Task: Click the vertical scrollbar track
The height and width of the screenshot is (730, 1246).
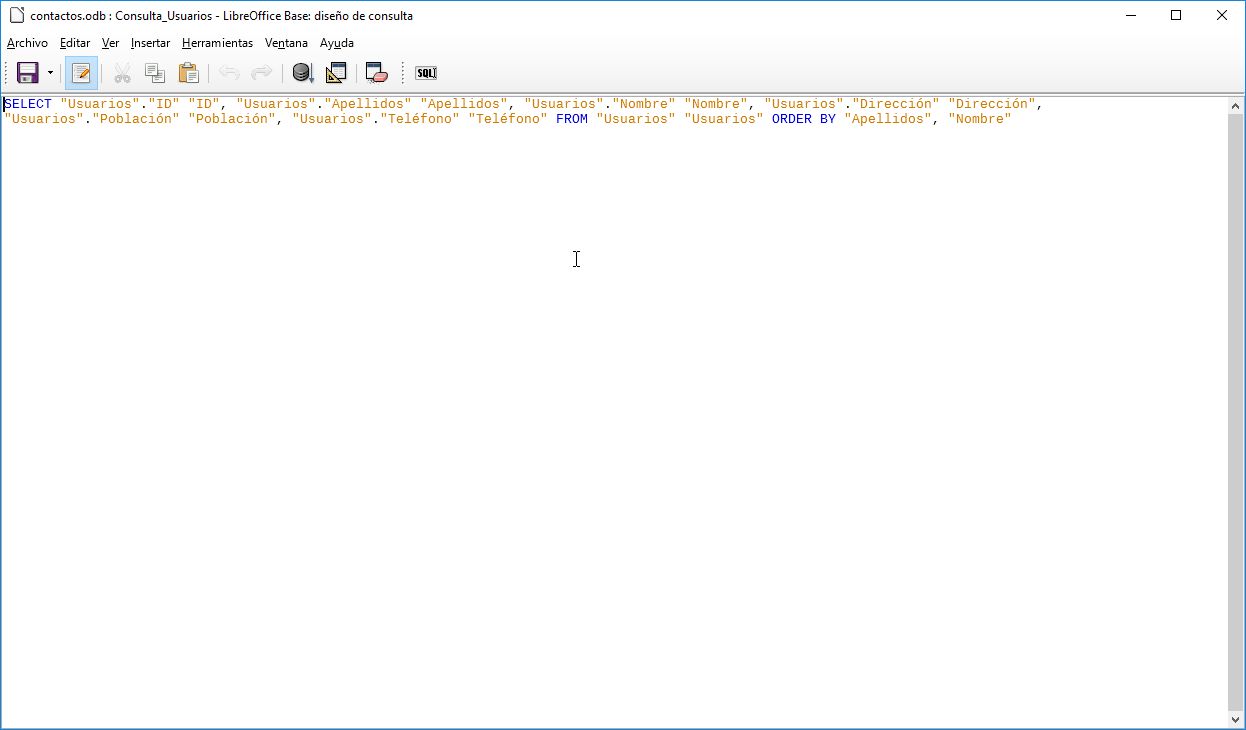Action: click(1236, 412)
